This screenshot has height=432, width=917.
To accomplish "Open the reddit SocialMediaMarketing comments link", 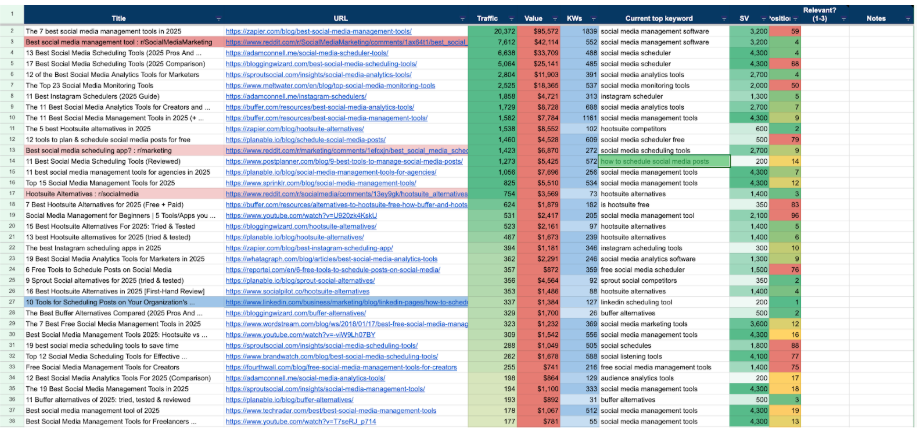I will click(346, 42).
